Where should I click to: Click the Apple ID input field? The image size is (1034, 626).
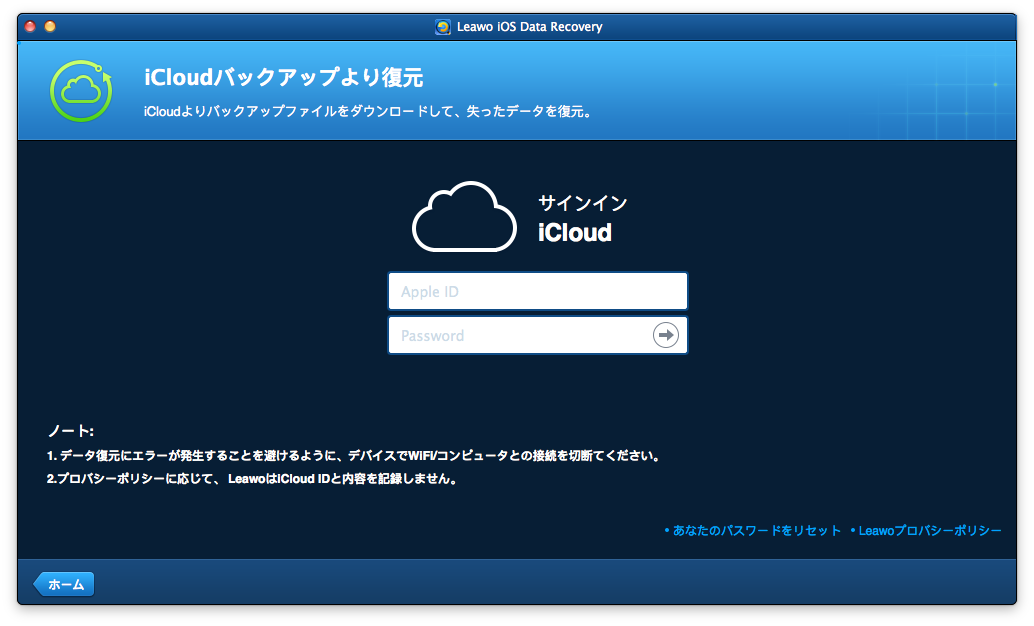[537, 291]
